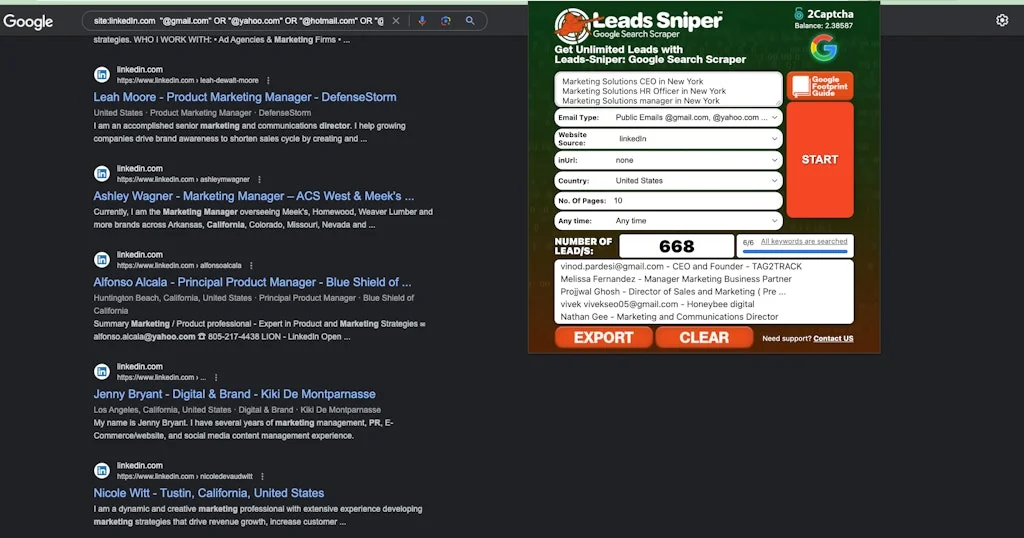Viewport: 1024px width, 538px height.
Task: Click the 2Captcha lock icon
Action: click(x=799, y=14)
